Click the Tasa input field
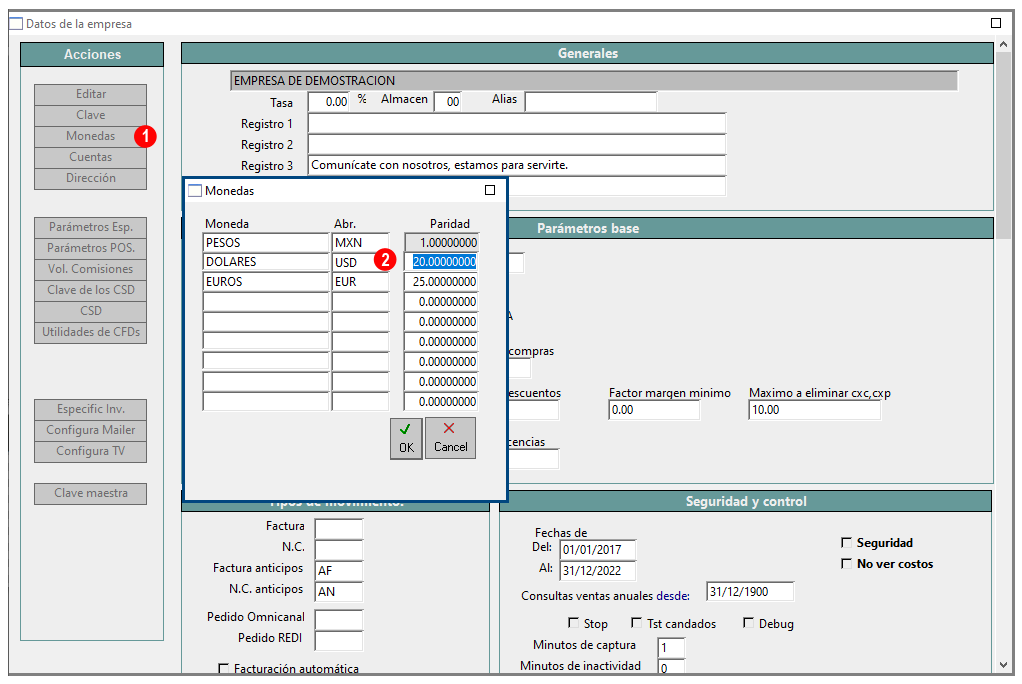 329,102
